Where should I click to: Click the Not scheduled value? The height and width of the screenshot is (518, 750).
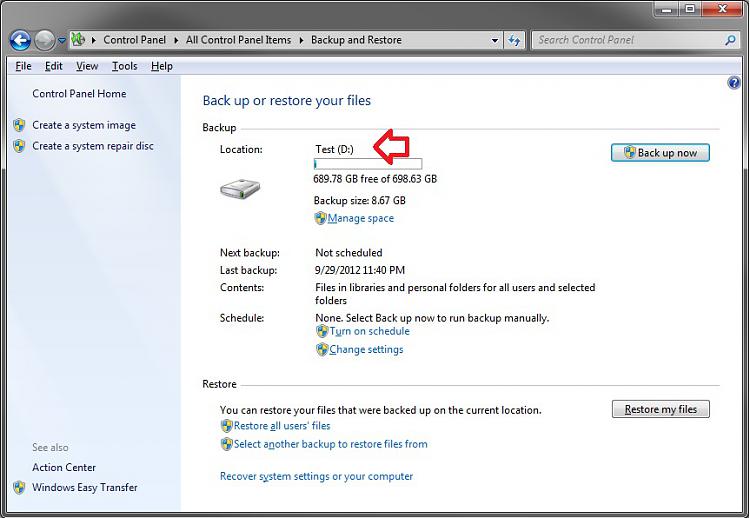(349, 253)
